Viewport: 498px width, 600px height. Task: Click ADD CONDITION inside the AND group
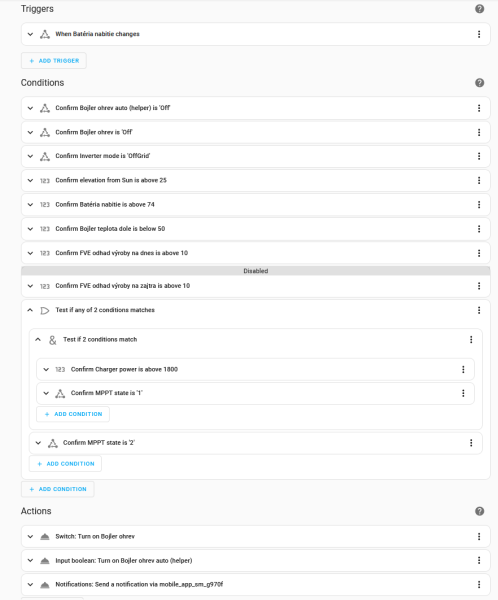[73, 414]
